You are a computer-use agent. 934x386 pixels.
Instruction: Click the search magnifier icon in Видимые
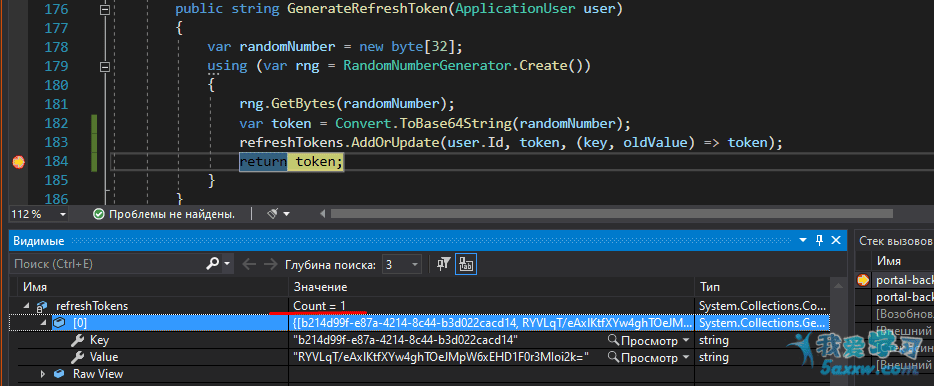[213, 263]
